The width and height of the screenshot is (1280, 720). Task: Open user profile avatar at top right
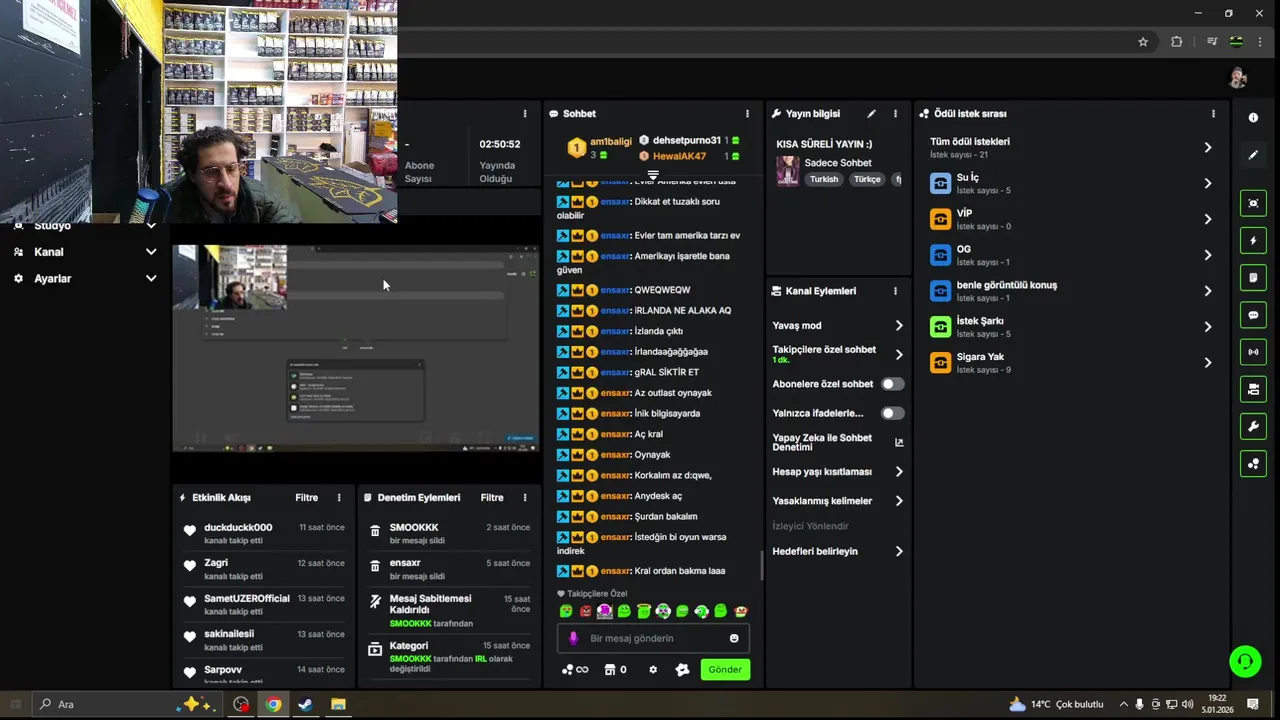[1238, 78]
